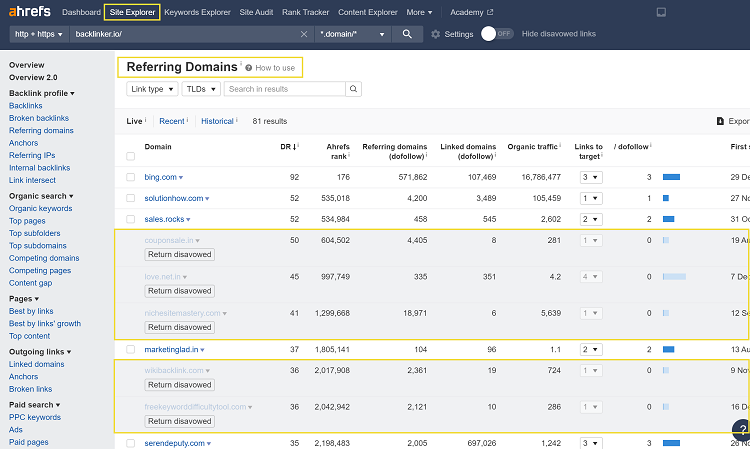Open Academy external link icon
The width and height of the screenshot is (750, 449).
pos(490,12)
